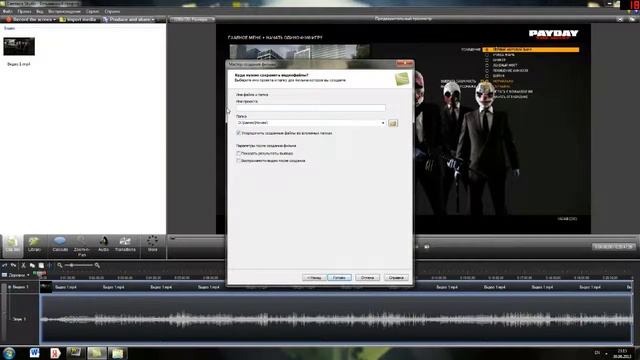Click the Help button in wizard

(396, 278)
